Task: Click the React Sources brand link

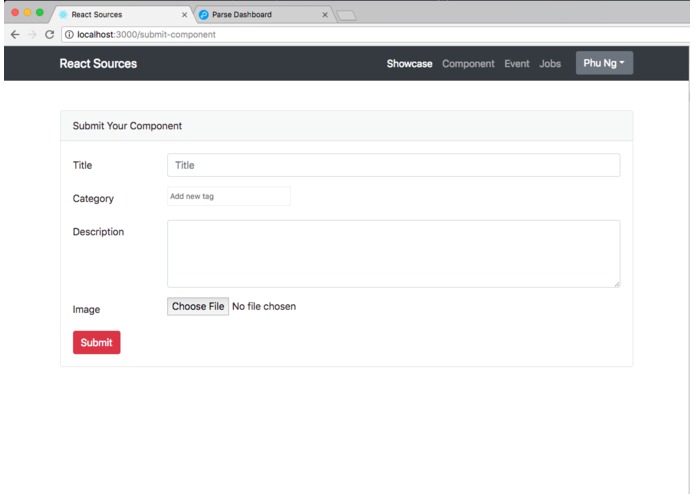Action: click(98, 63)
